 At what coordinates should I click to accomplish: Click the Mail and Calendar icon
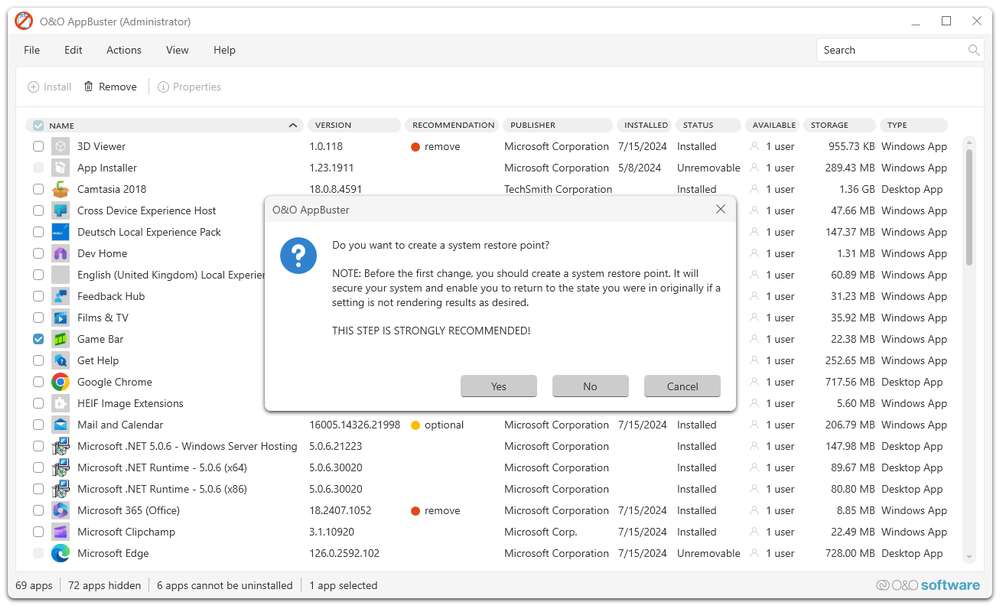click(x=60, y=425)
